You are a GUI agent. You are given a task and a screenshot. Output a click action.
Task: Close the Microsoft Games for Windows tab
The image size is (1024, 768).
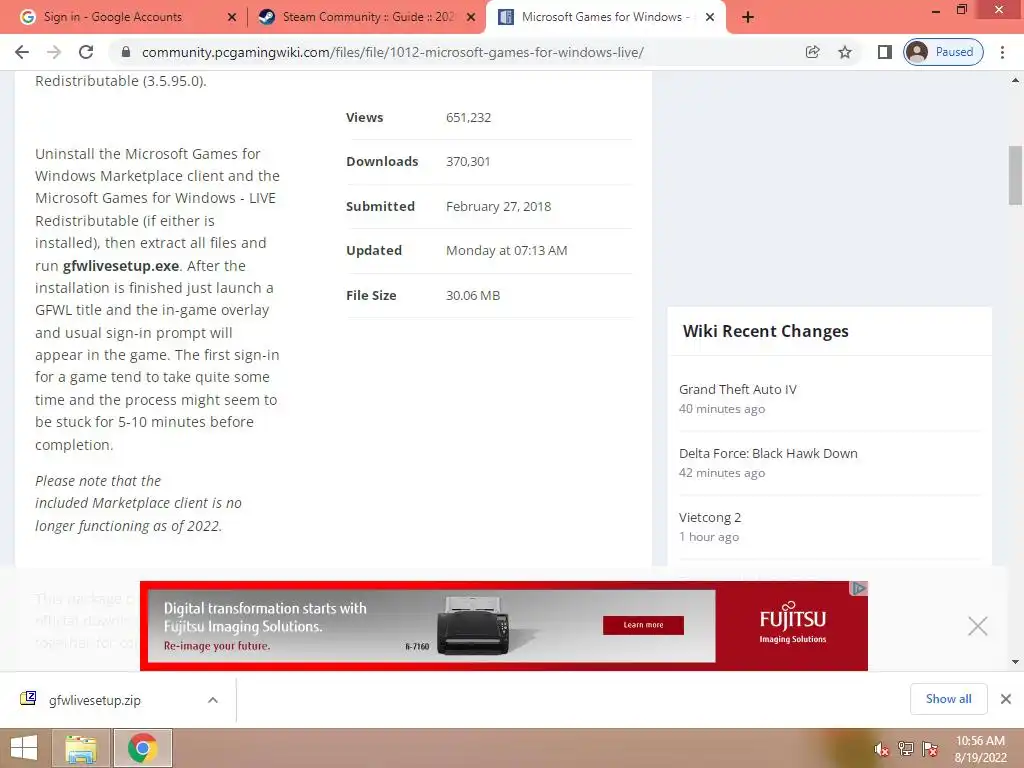pos(710,17)
